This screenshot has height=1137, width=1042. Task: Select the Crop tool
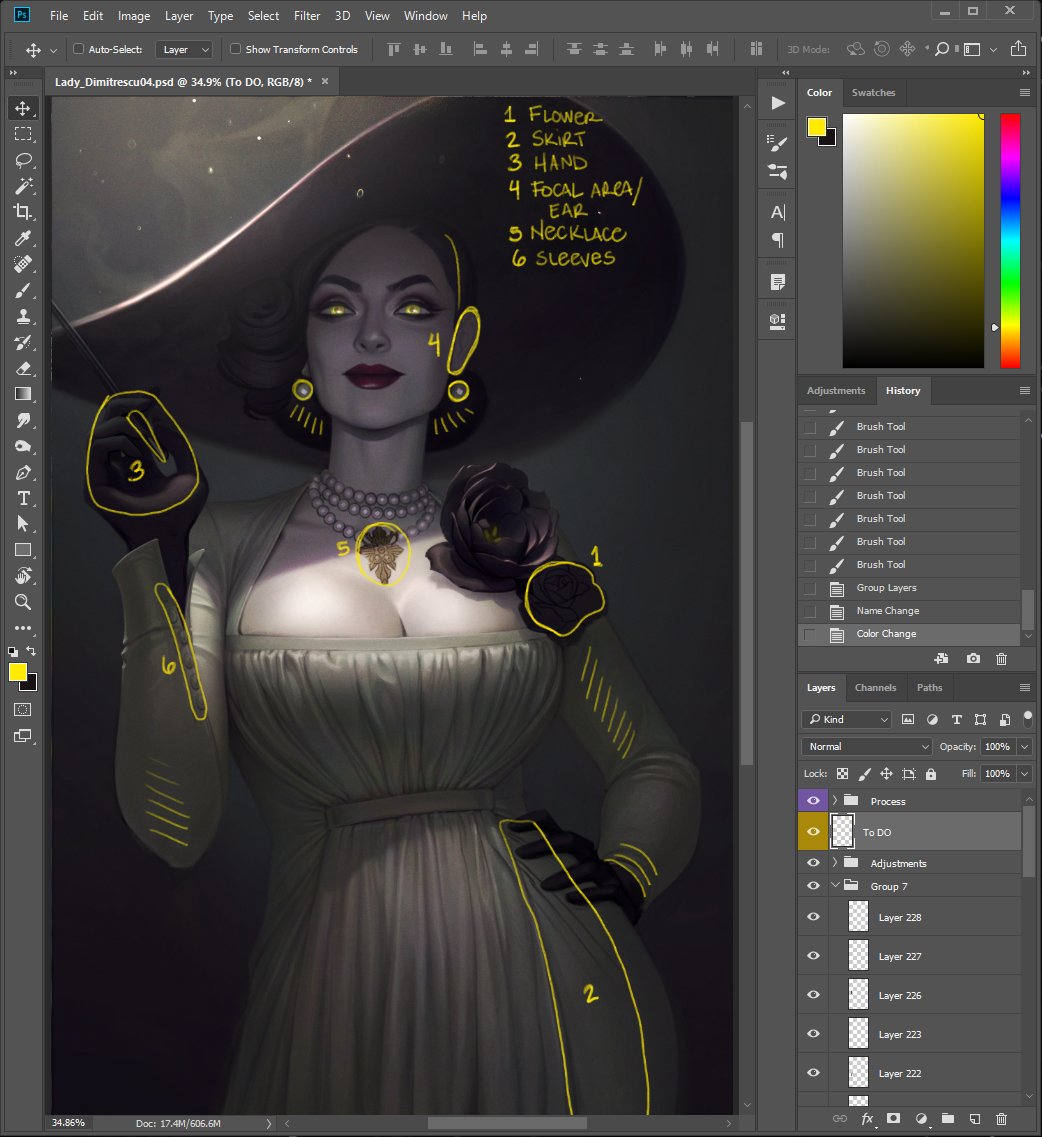[22, 212]
